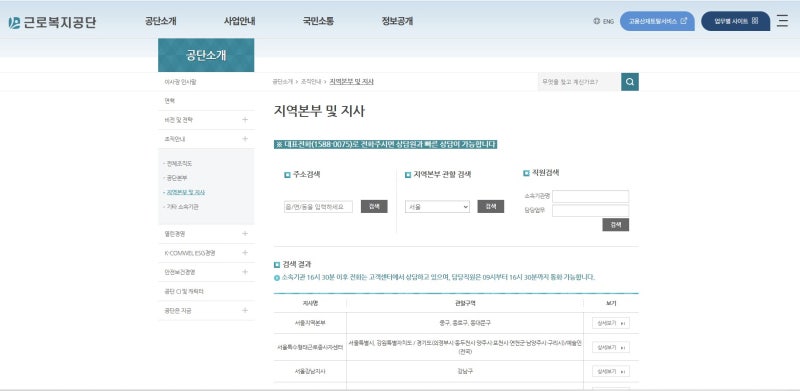
Task: Click 검색 button beside address input
Action: [374, 207]
